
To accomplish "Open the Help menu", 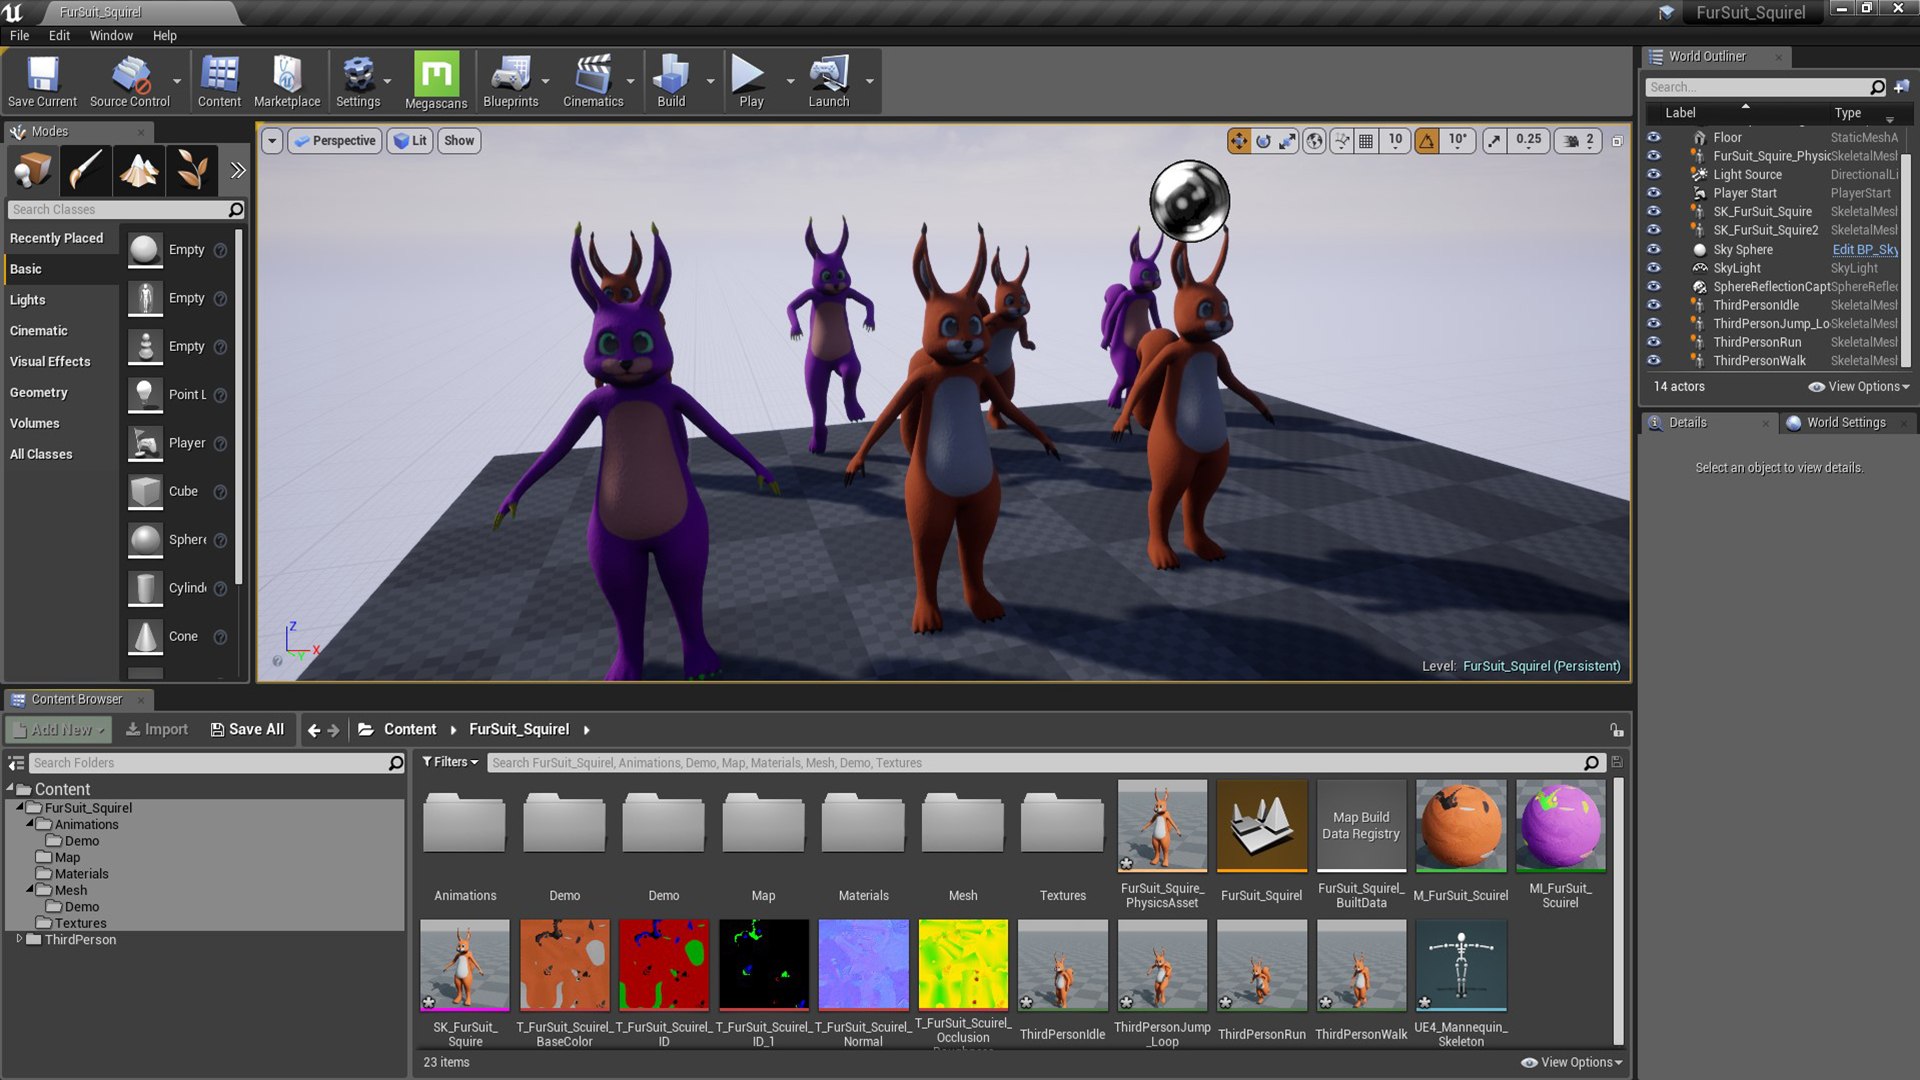I will click(165, 35).
